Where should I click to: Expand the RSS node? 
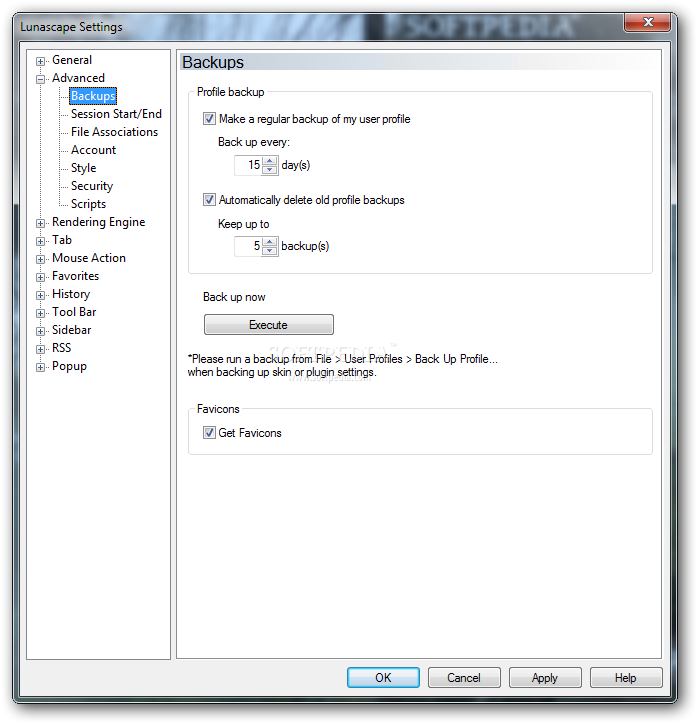click(41, 349)
